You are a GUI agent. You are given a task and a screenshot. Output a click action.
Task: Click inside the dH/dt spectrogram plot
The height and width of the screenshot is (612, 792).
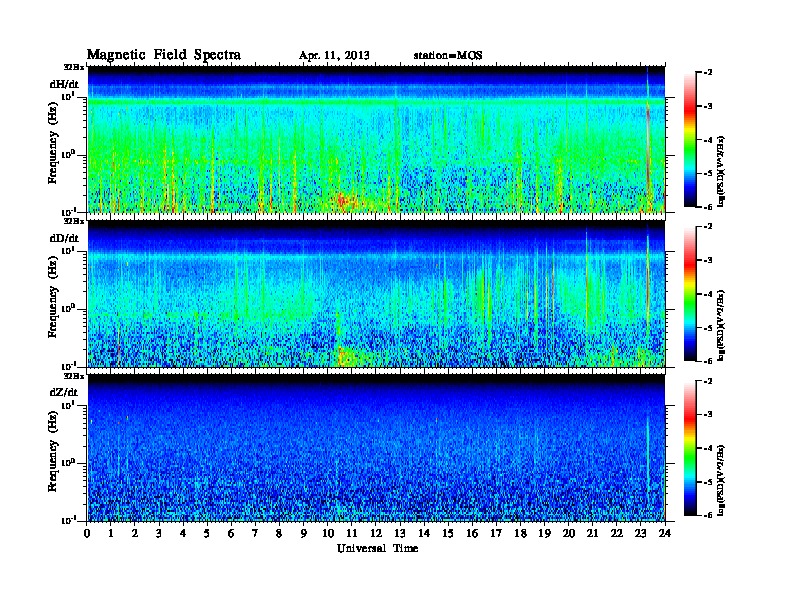(376, 139)
